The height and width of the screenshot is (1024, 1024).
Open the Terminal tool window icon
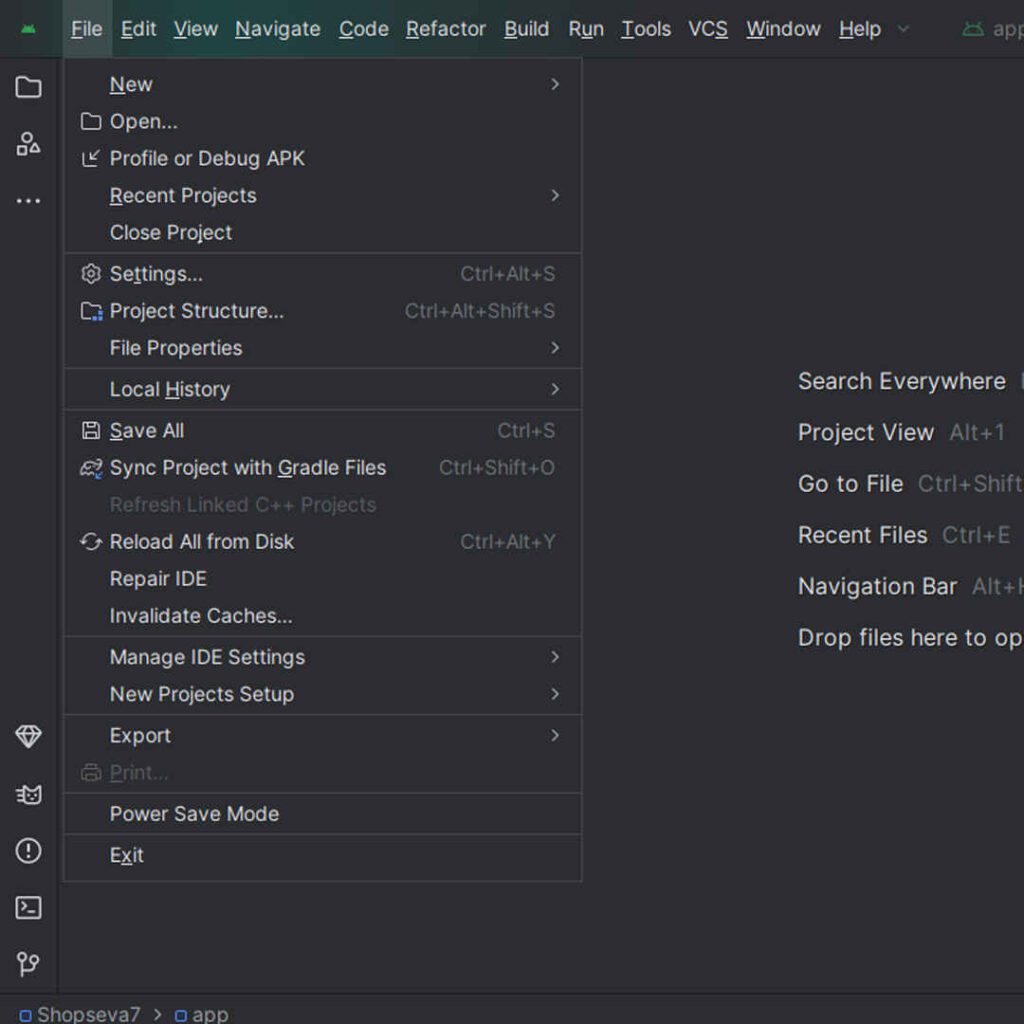pyautogui.click(x=28, y=908)
